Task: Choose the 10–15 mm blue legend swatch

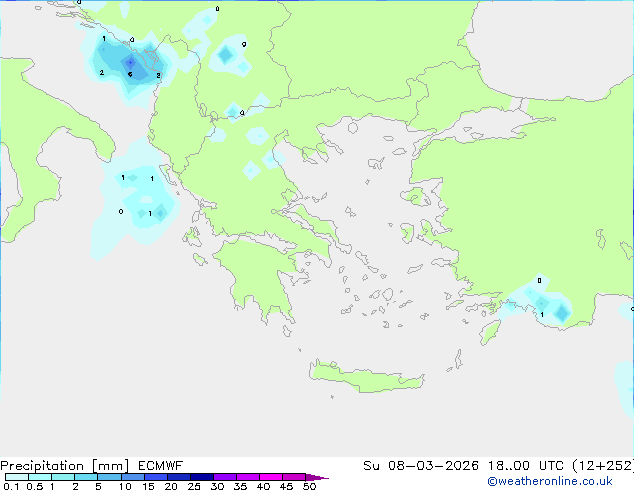Action: (133, 477)
